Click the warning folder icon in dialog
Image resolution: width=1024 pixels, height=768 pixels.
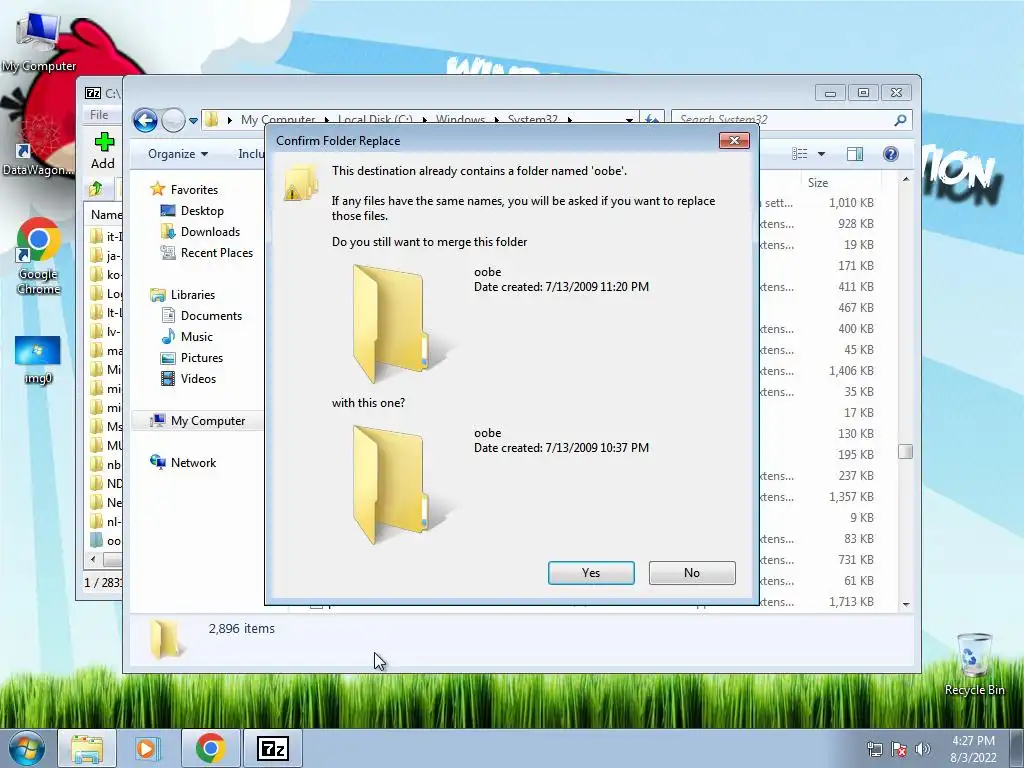coord(300,182)
